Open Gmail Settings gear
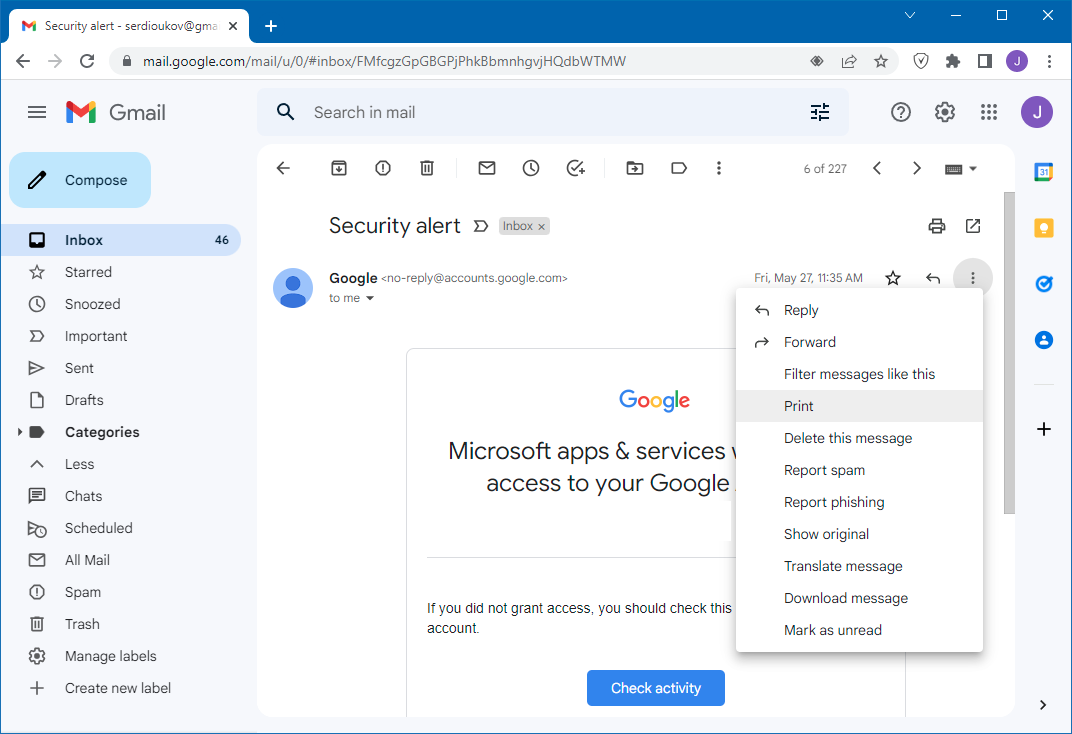 tap(945, 112)
